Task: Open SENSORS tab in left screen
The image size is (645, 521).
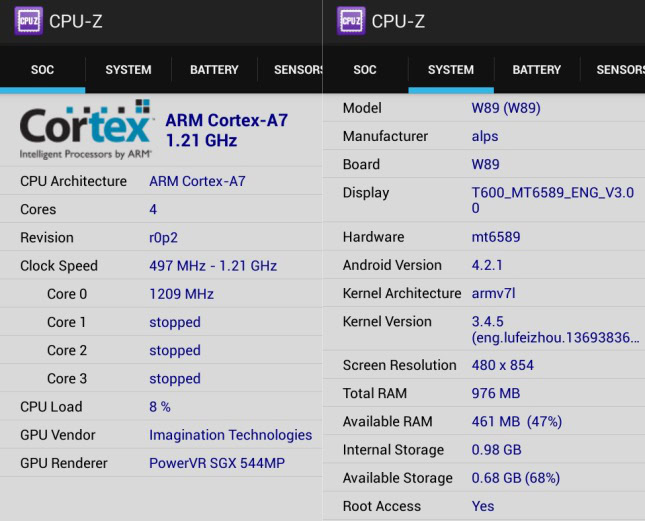Action: pyautogui.click(x=292, y=70)
